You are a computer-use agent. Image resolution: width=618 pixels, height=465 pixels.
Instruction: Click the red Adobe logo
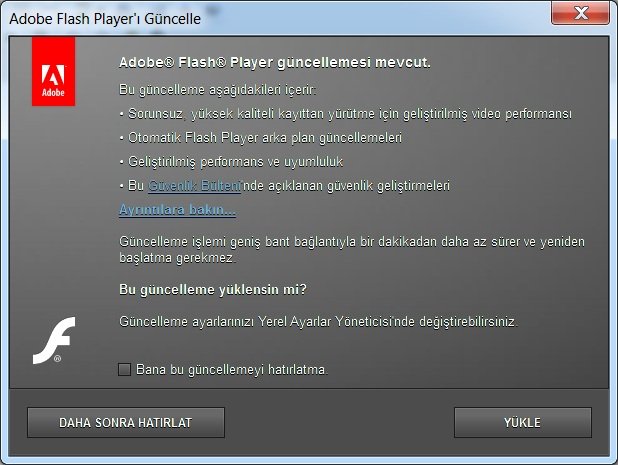pyautogui.click(x=54, y=71)
